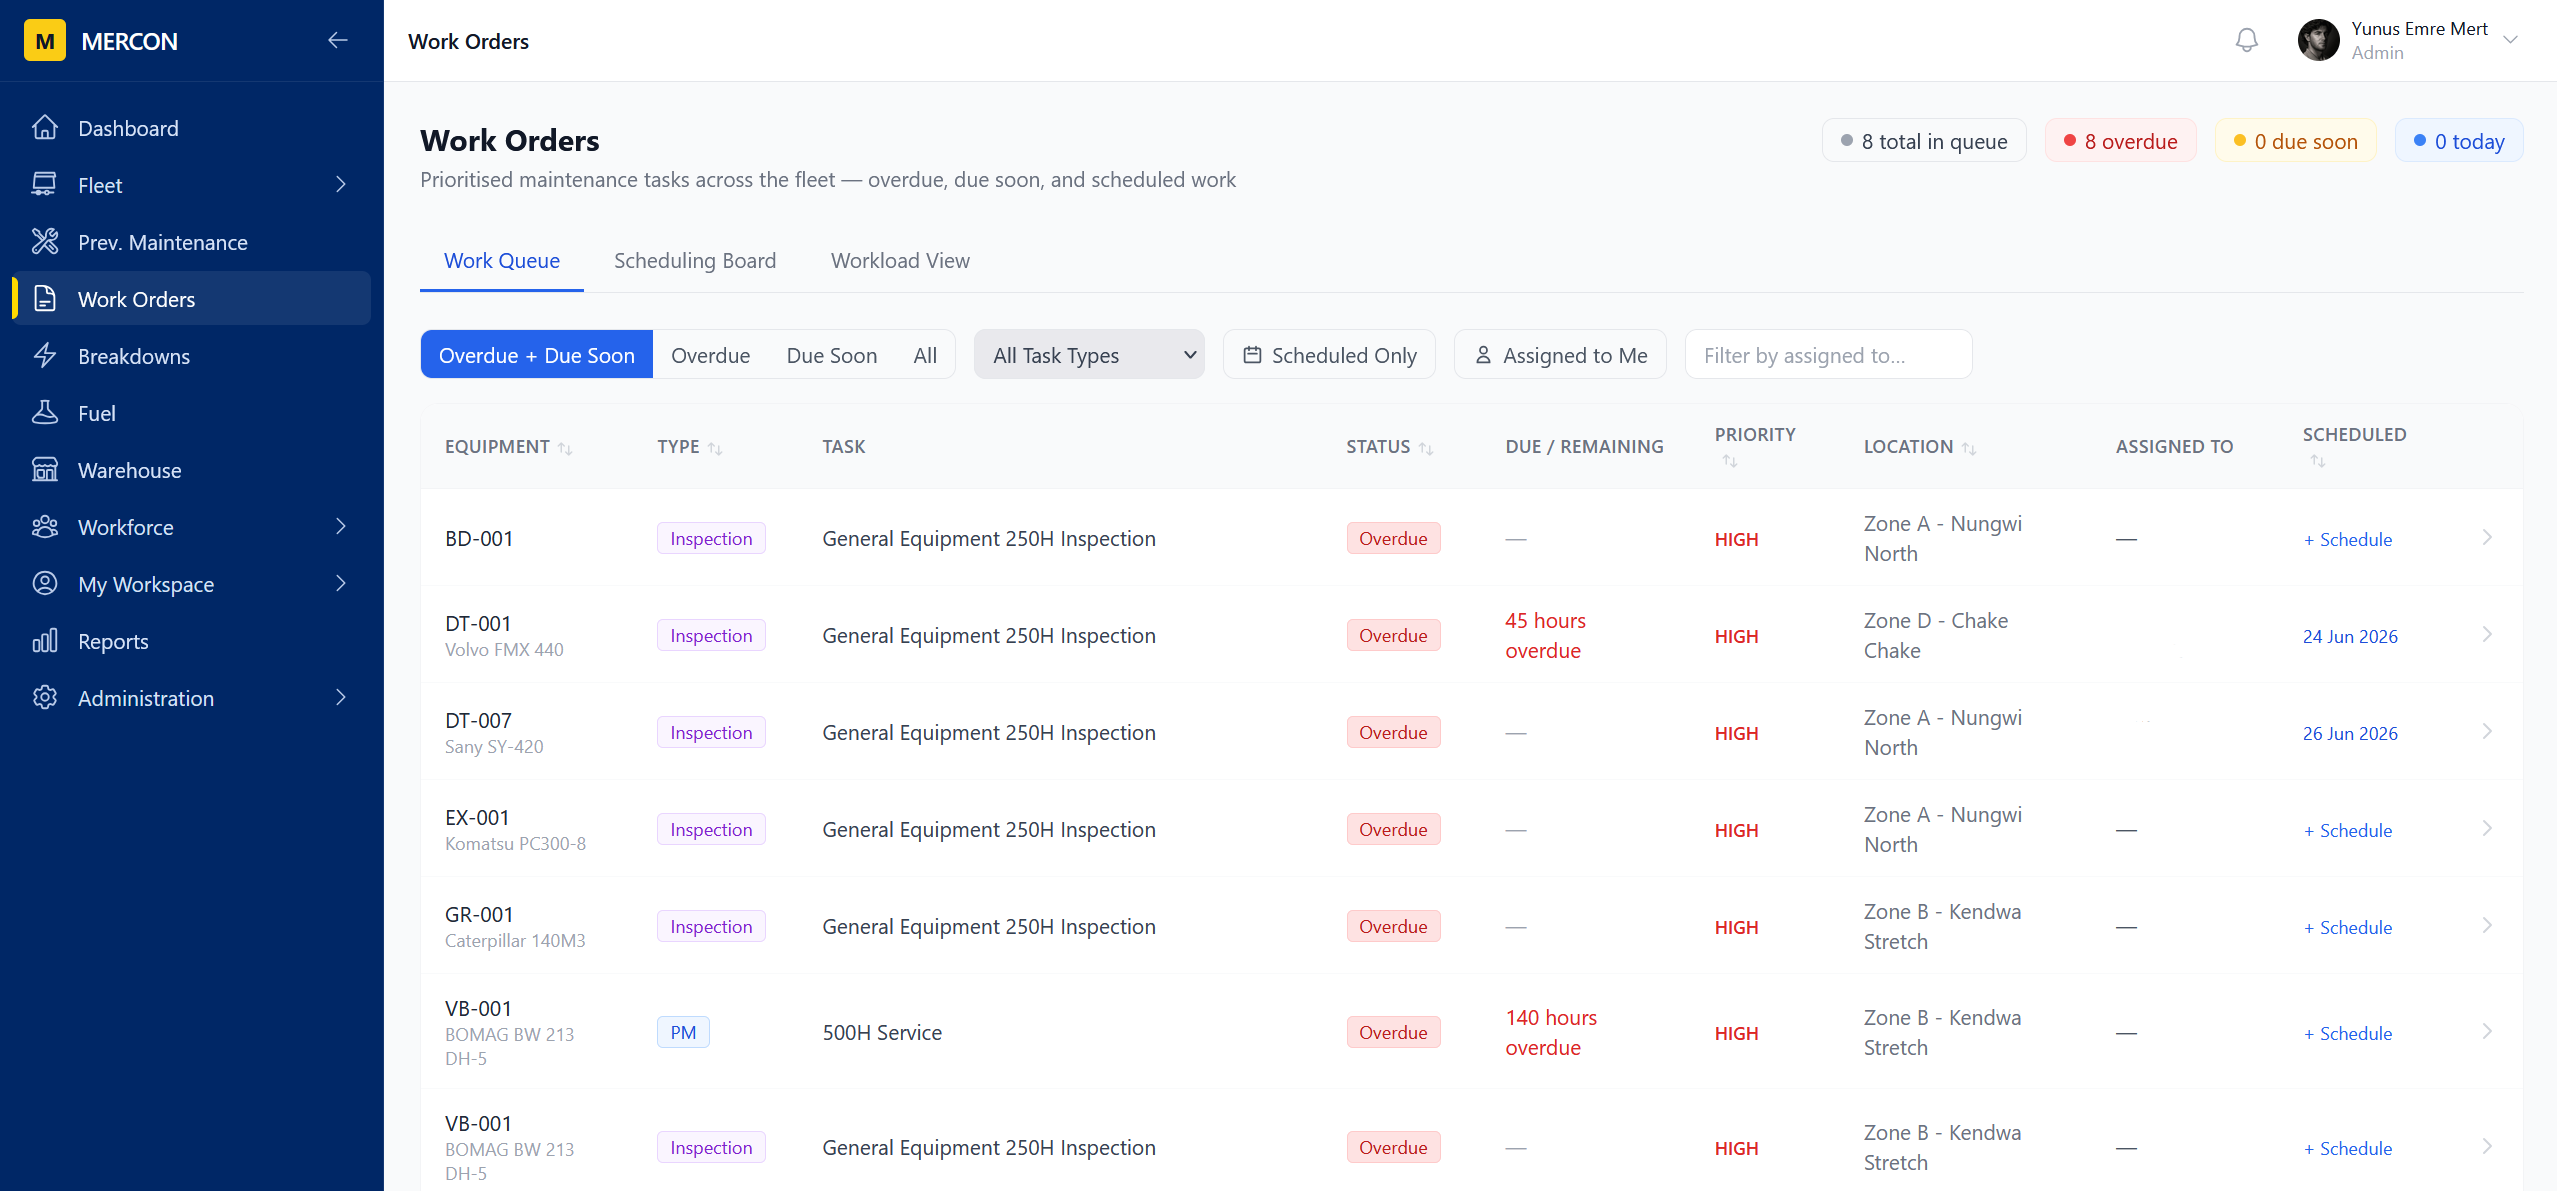2557x1191 pixels.
Task: Sort table by Location column
Action: pyautogui.click(x=1969, y=449)
